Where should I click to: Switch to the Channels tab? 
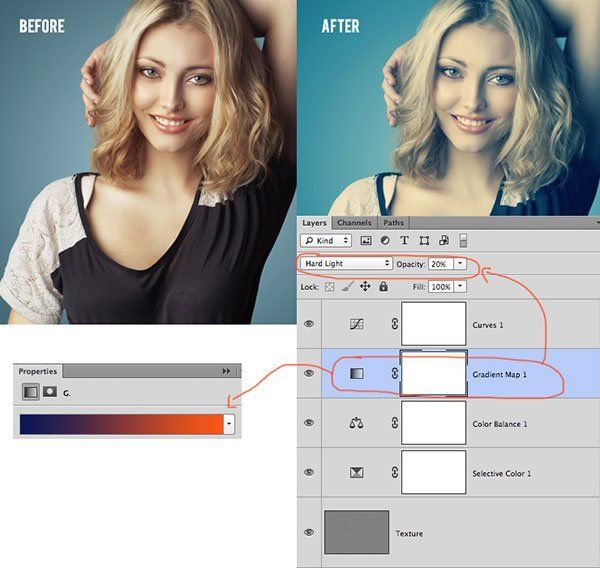point(354,223)
